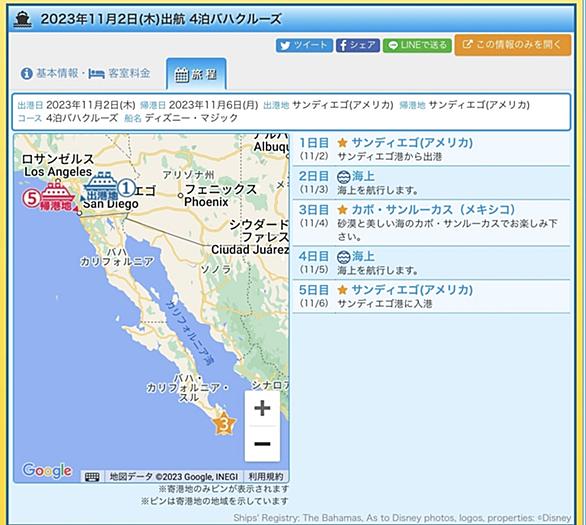586x525 pixels.
Task: Open day 5 サンディエゴ(アメリカ) port link
Action: coord(412,290)
